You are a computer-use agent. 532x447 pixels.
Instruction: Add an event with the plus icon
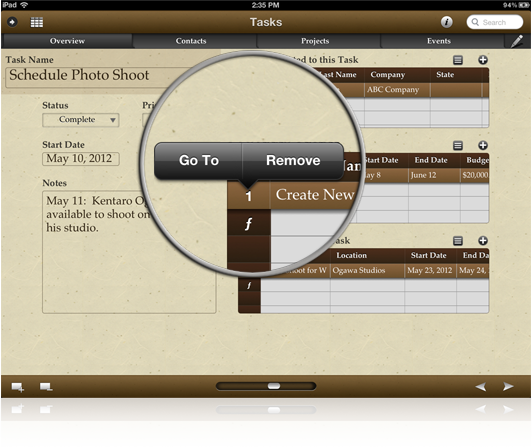click(483, 241)
